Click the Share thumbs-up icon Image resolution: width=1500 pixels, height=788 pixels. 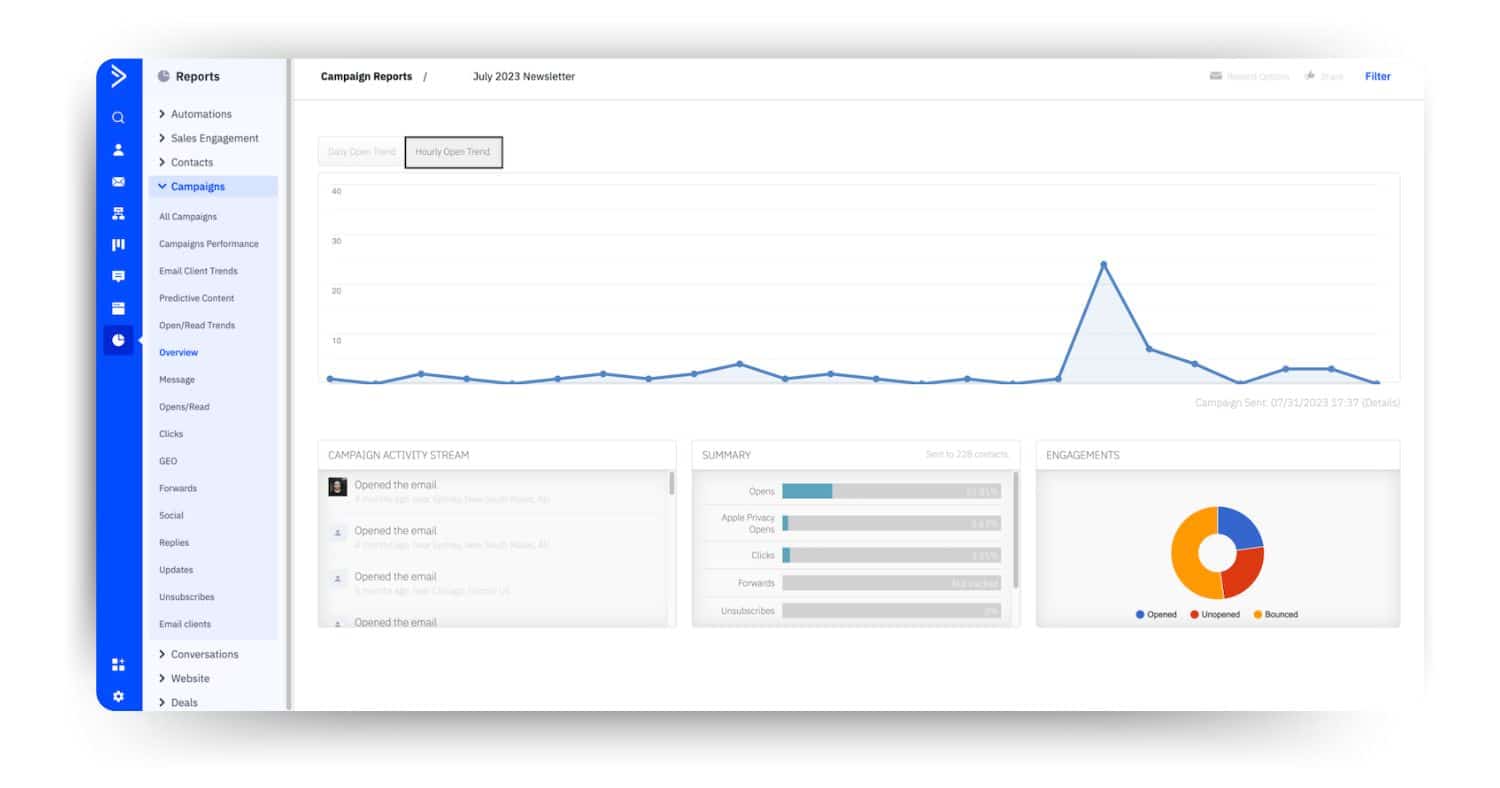point(1310,76)
